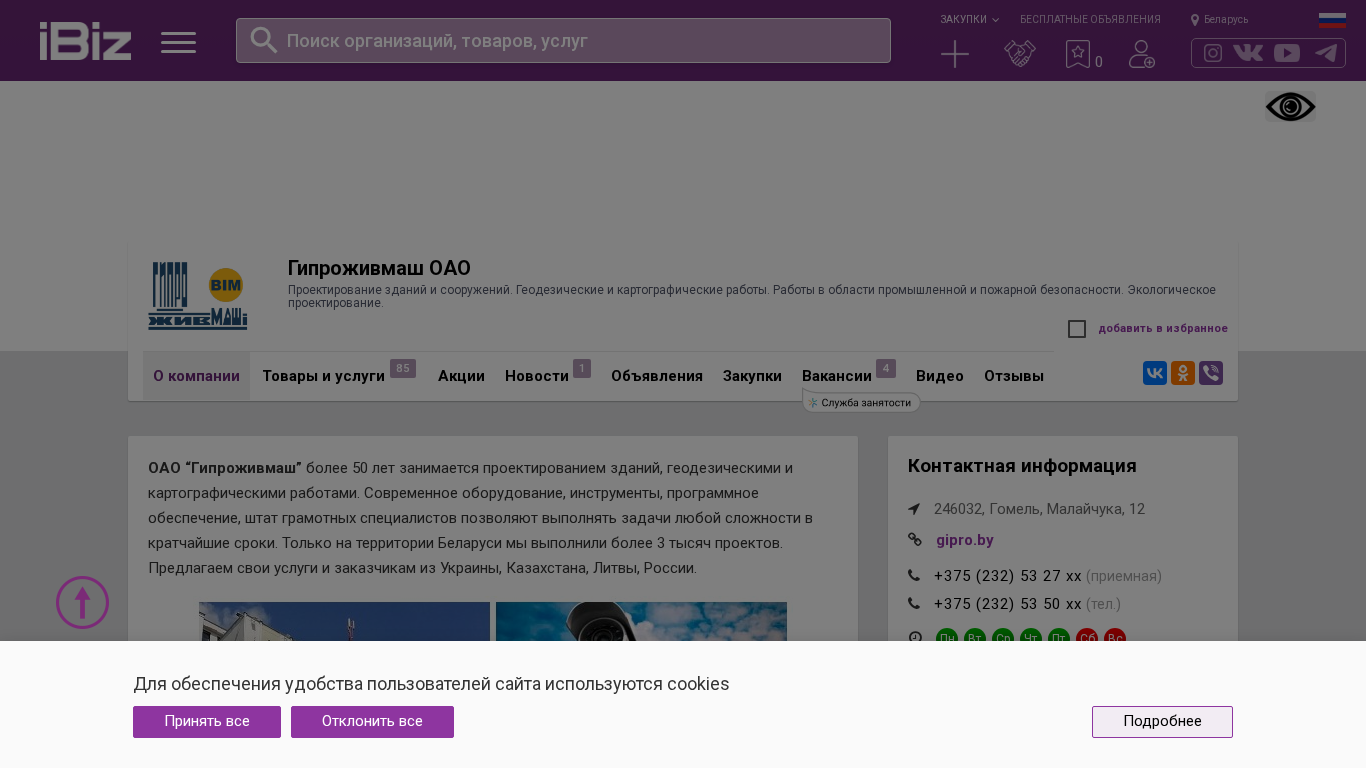Screen dimensions: 1366x768
Task: Focus the organization search field
Action: [563, 40]
